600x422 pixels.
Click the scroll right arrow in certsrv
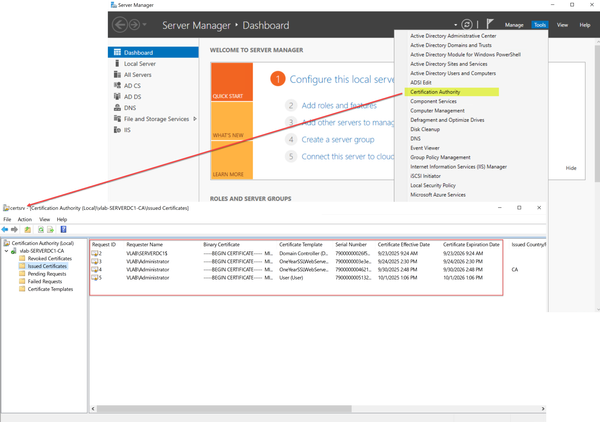coord(543,409)
